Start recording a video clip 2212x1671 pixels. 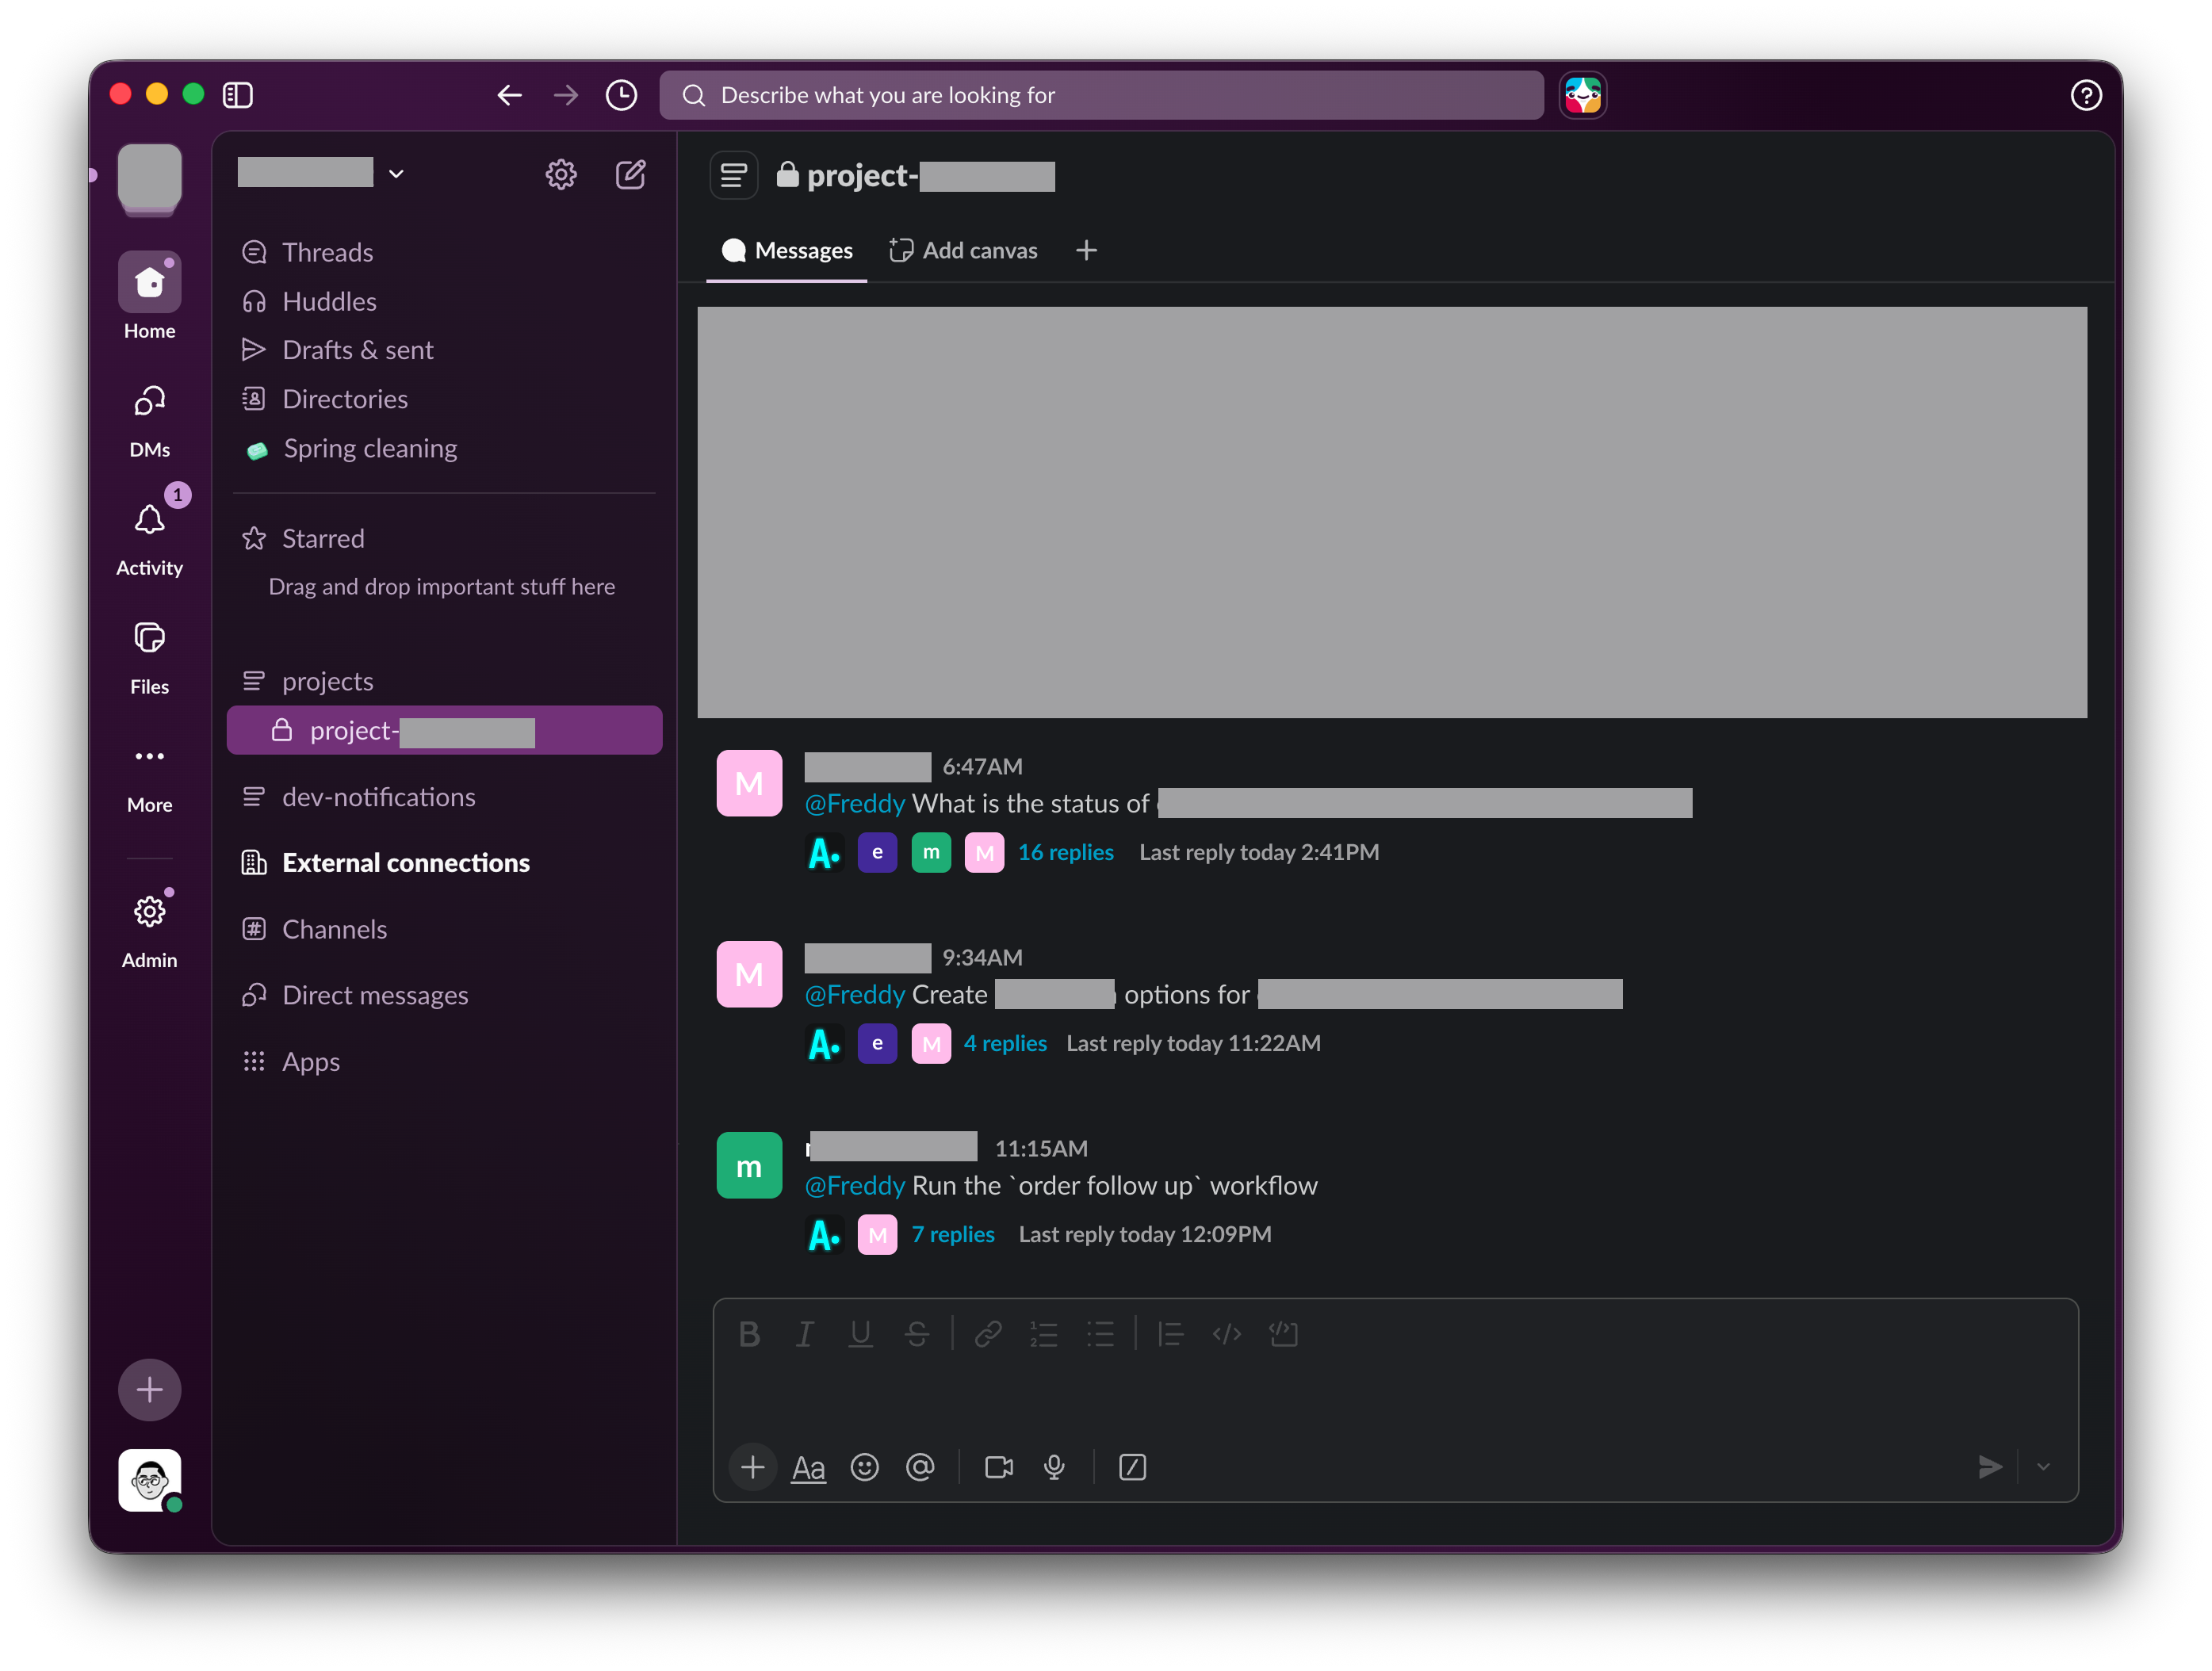(998, 1467)
